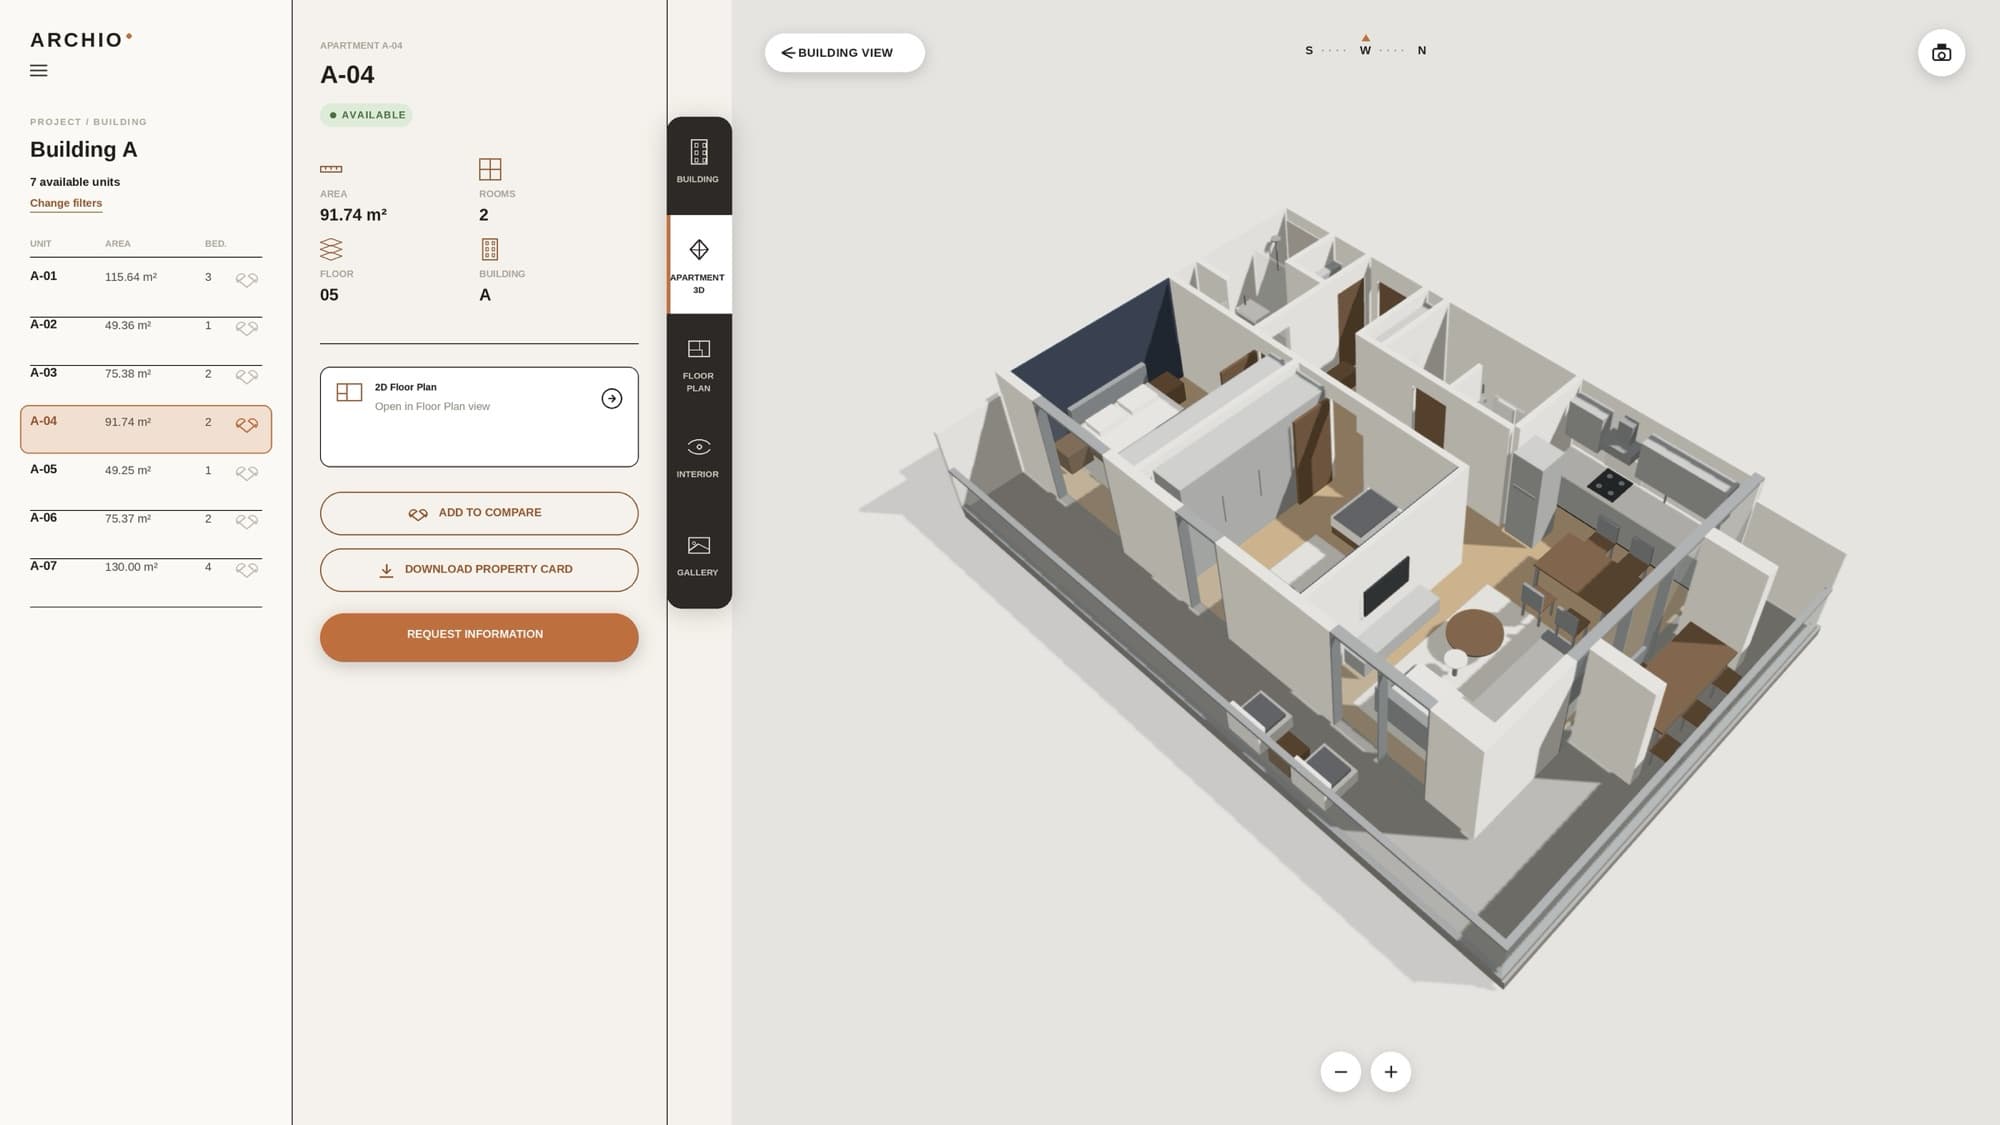Click the rooms grid icon
Screen dimensions: 2000x1125
(x=490, y=169)
